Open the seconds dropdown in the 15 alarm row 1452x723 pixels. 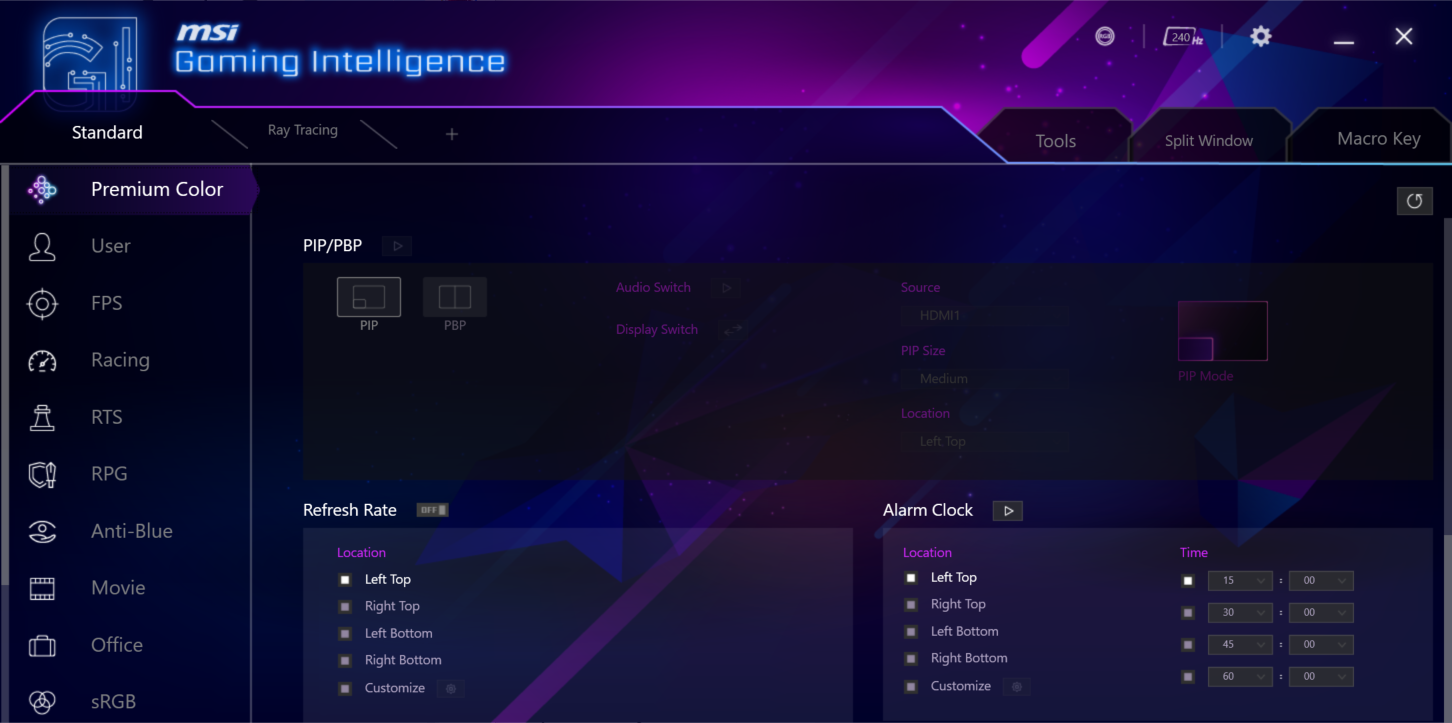click(1321, 581)
